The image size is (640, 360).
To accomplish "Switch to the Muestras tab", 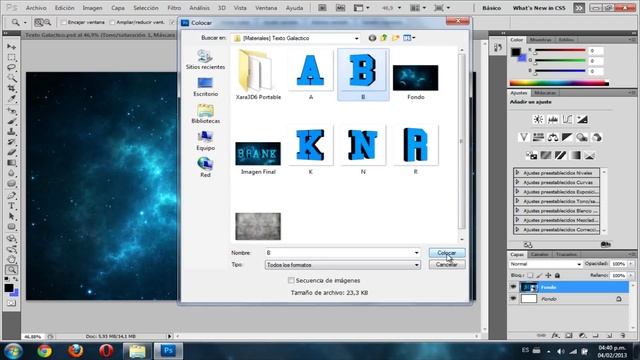I will (x=540, y=40).
